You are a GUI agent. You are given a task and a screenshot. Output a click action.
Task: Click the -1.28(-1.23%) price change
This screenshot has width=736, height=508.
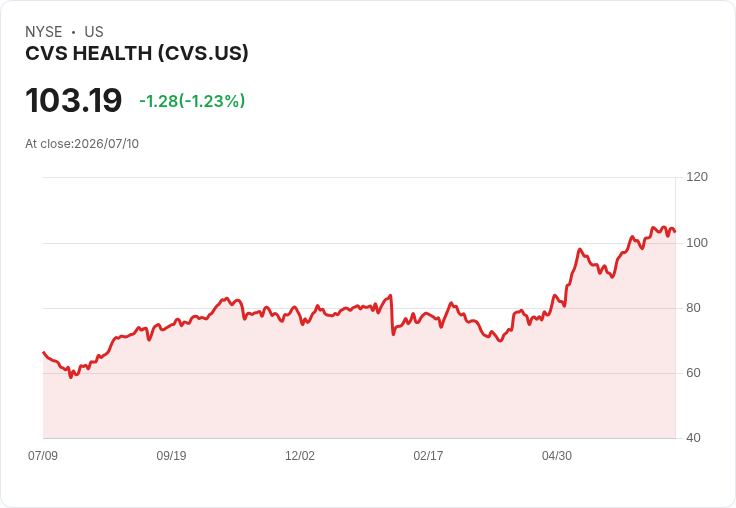192,101
